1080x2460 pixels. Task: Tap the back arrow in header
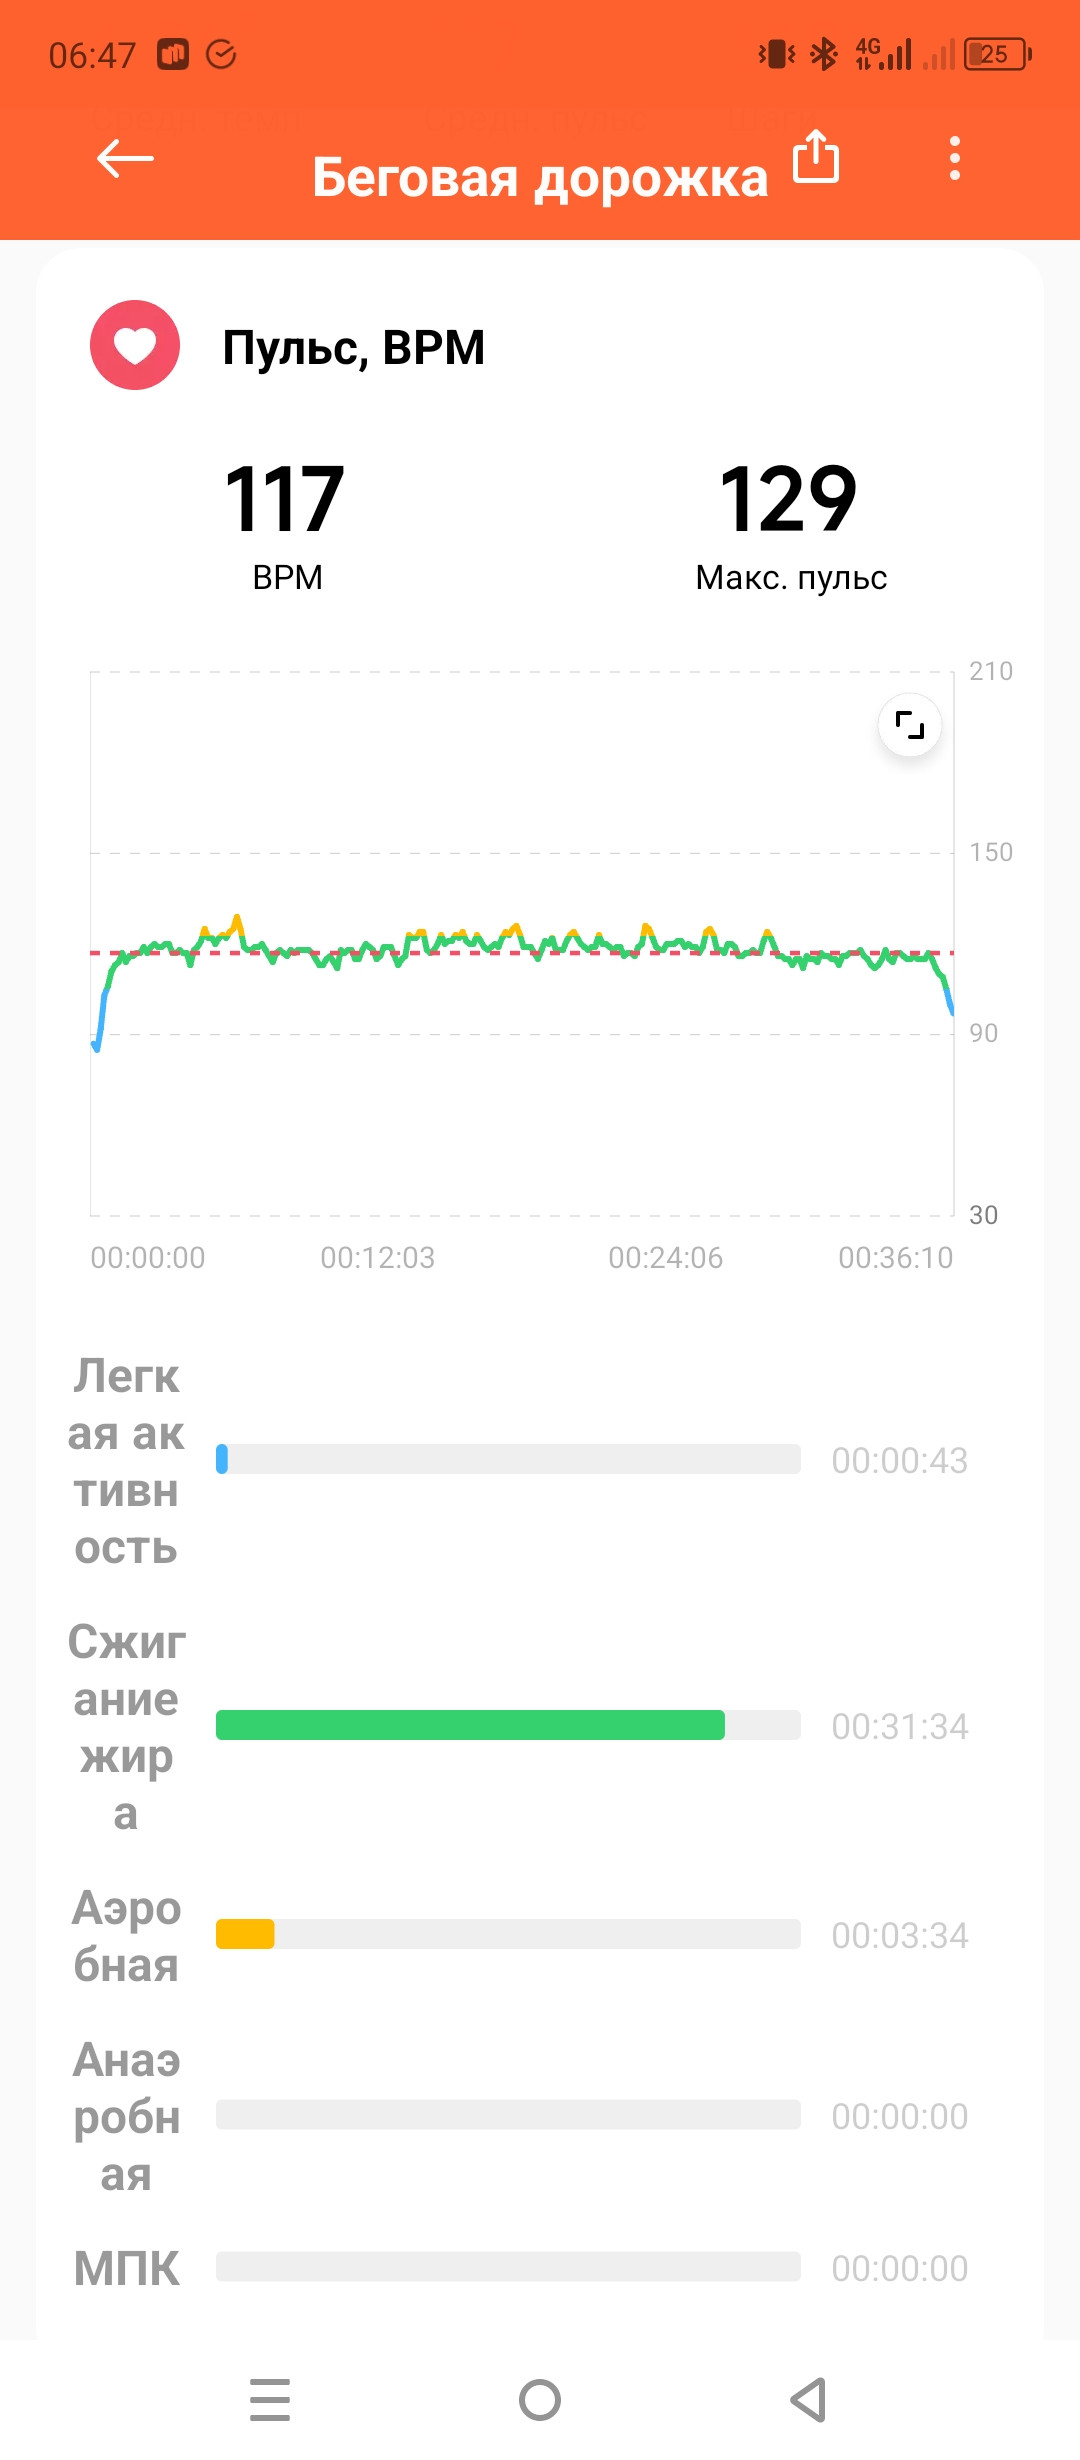[x=125, y=158]
